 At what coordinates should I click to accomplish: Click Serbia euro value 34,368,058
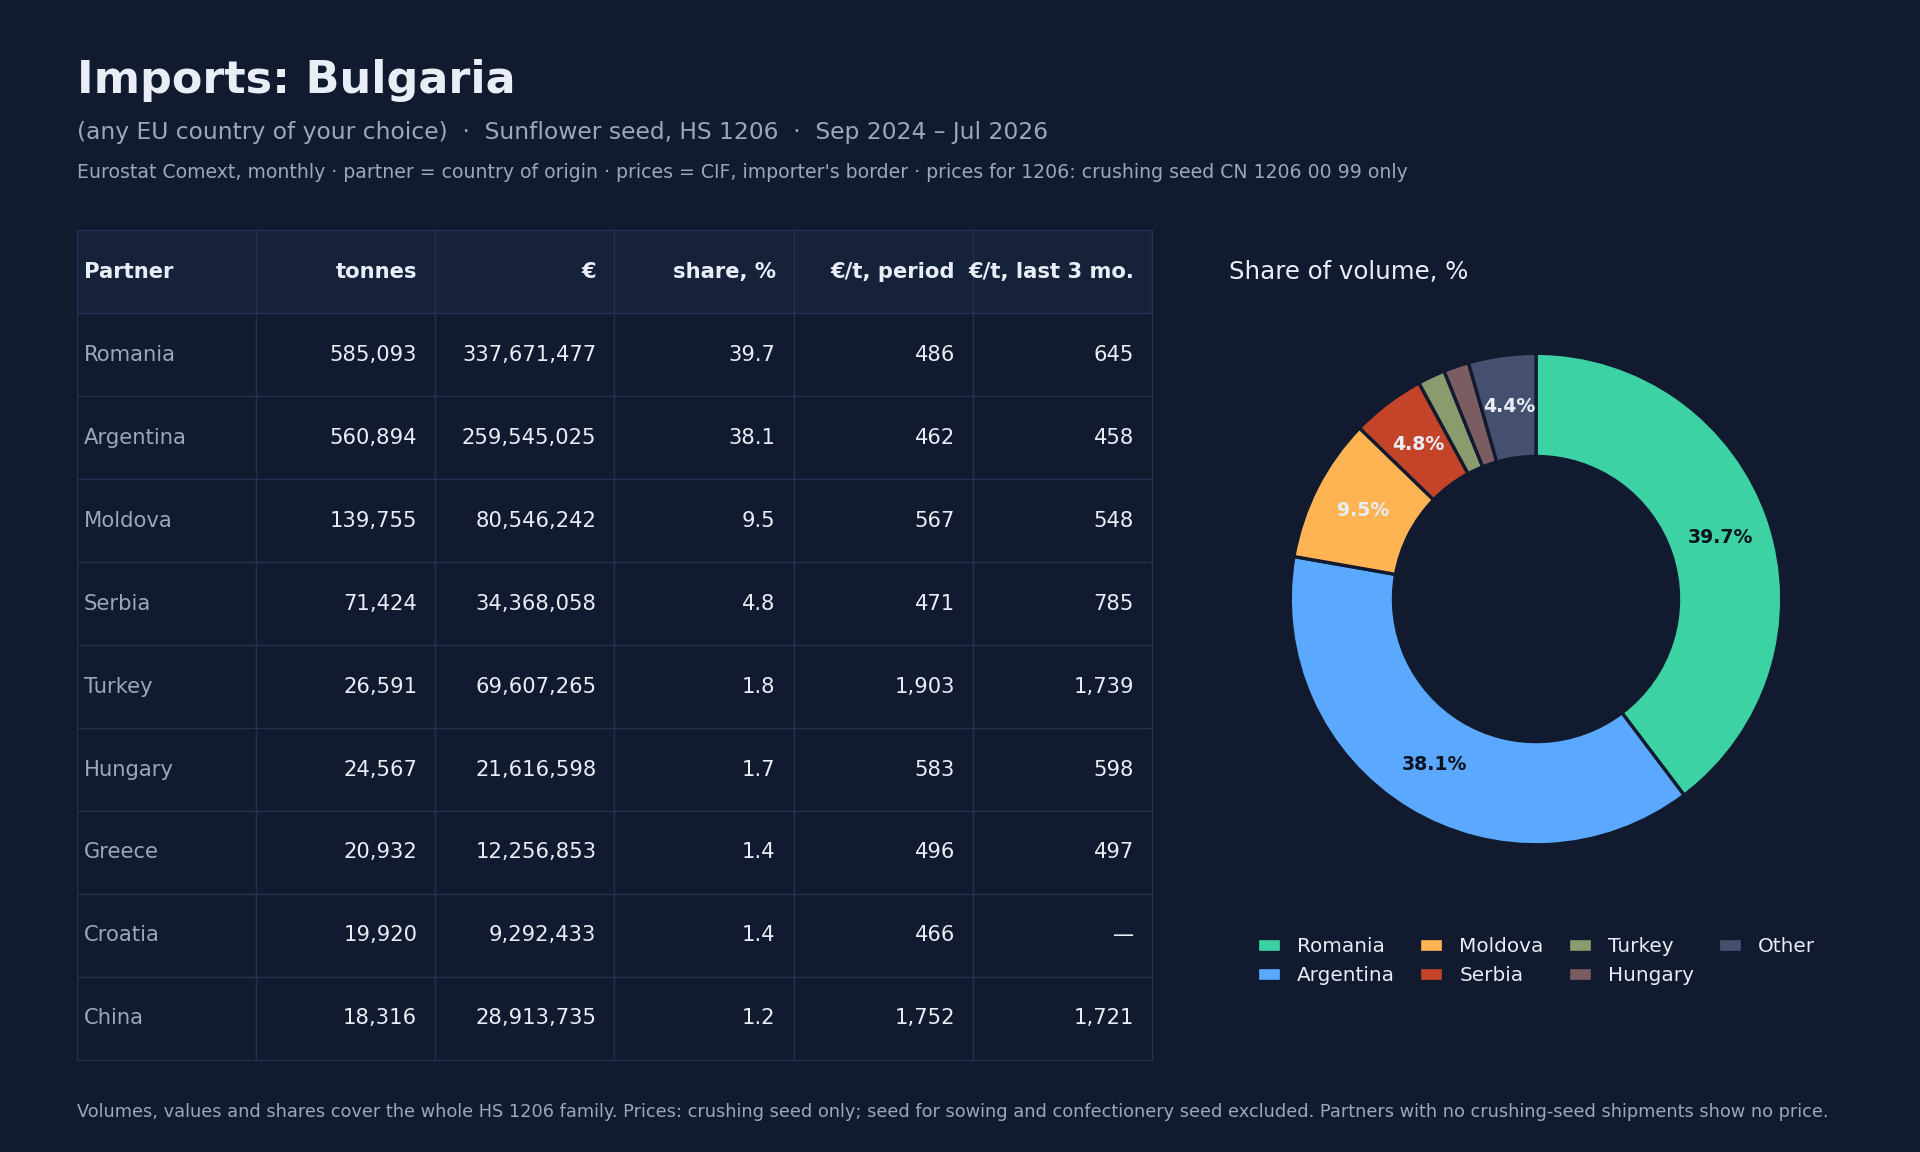point(536,604)
